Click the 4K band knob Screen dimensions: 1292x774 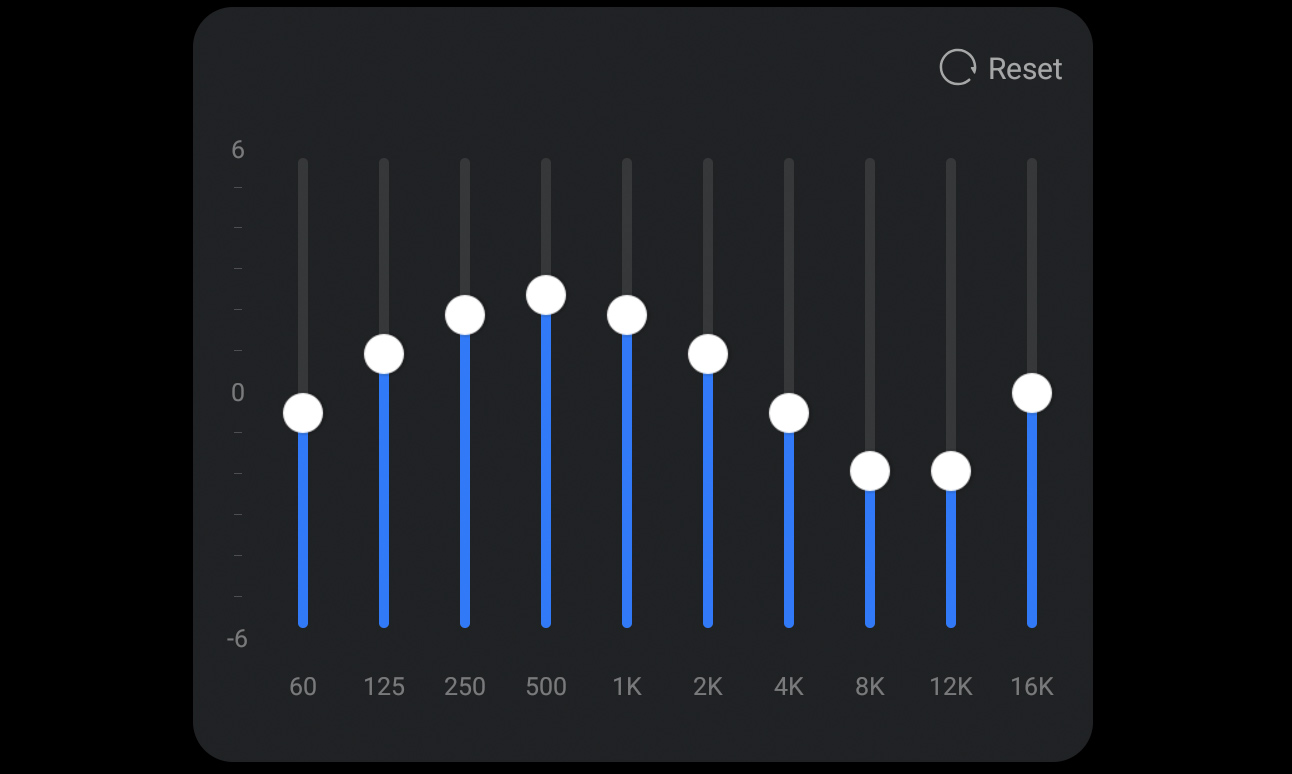coord(789,413)
